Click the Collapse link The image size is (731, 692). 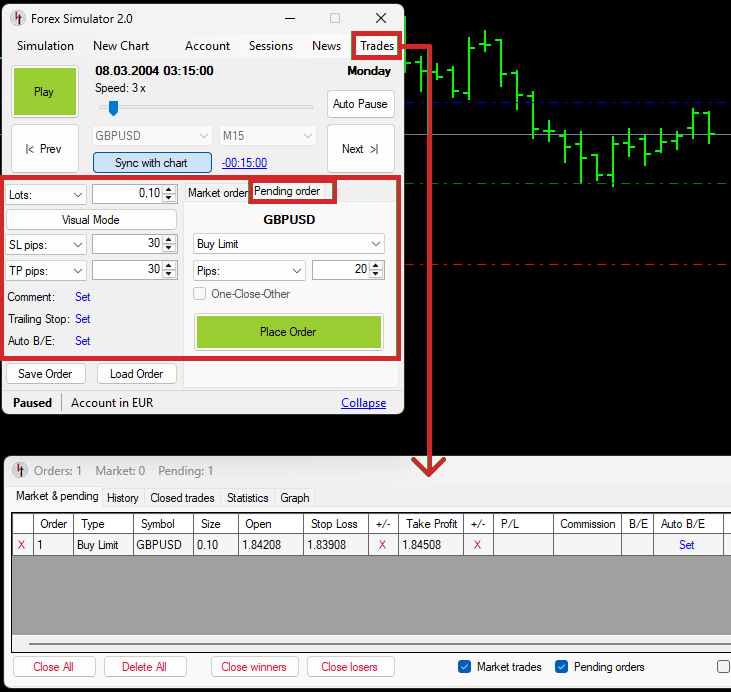point(364,402)
